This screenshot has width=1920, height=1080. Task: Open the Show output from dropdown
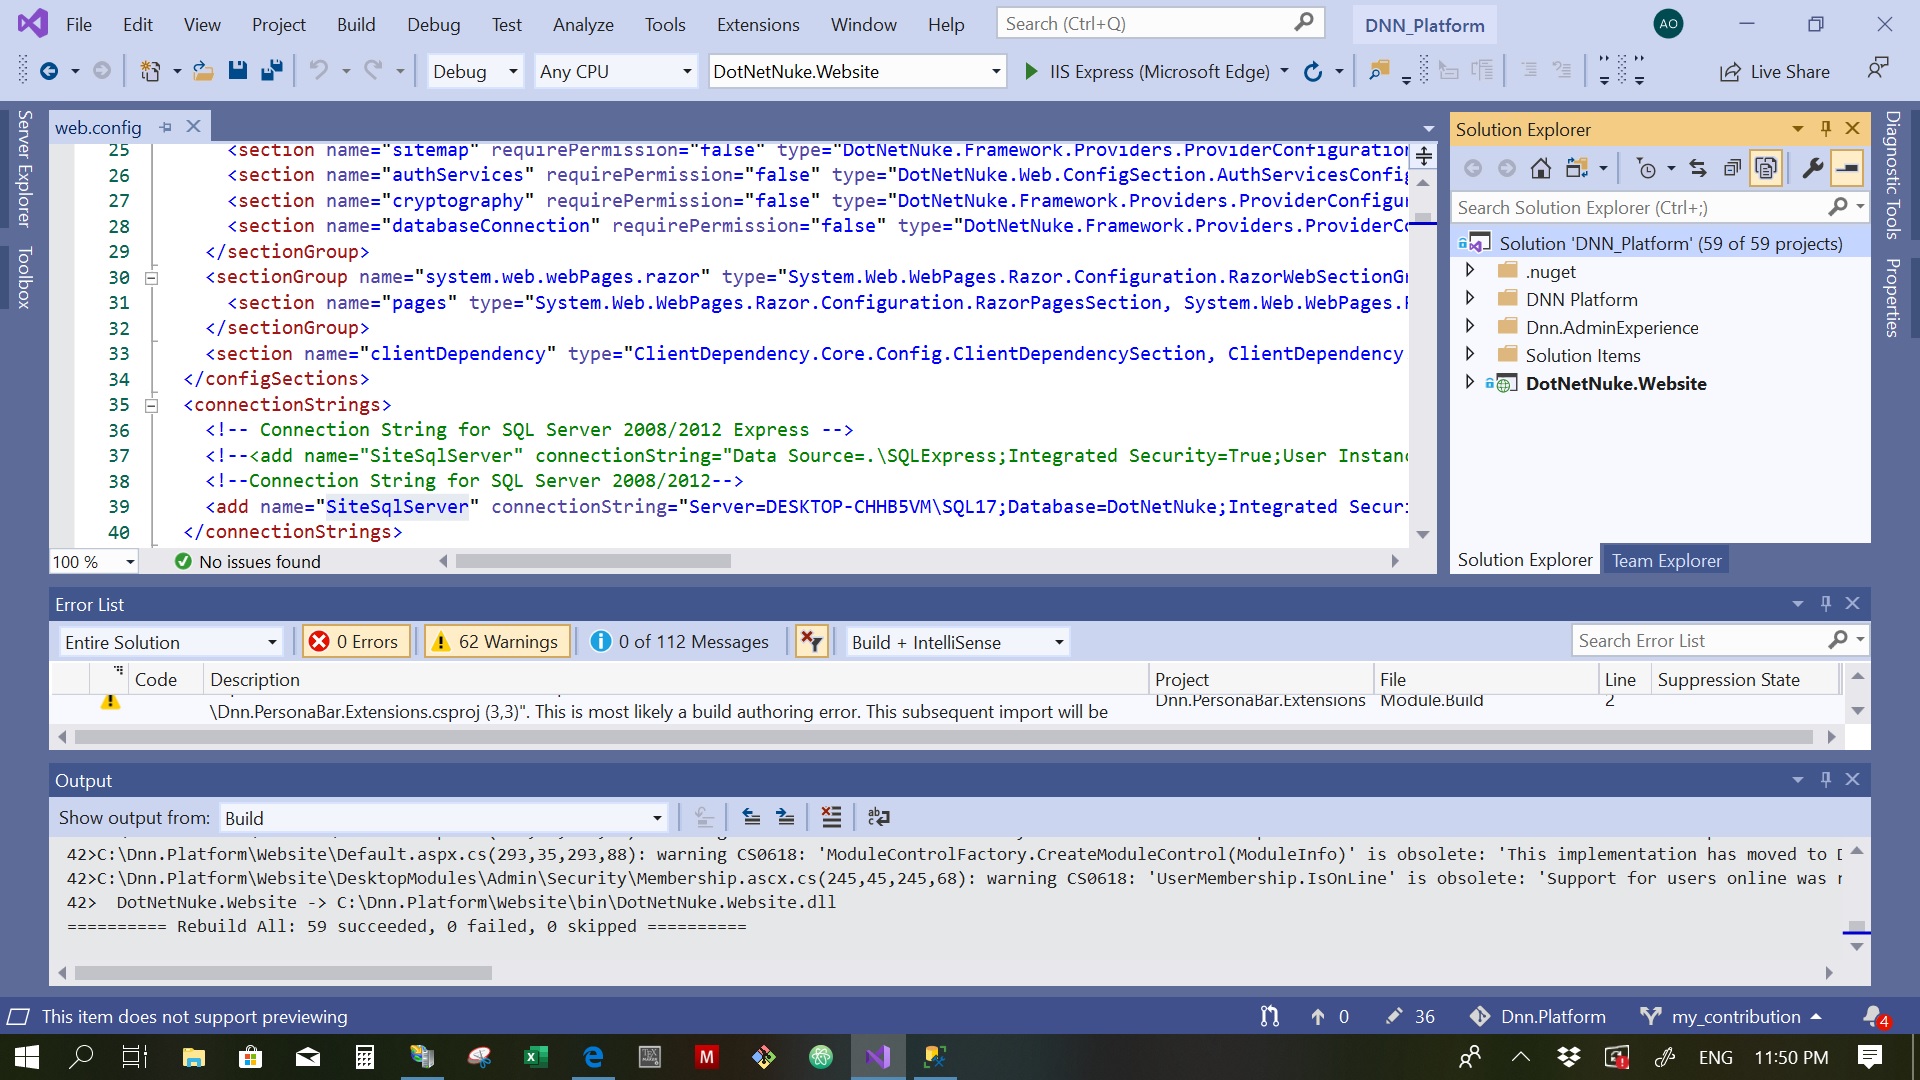657,817
